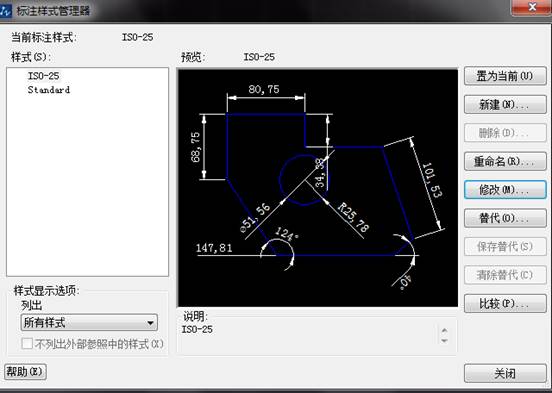Click 替代(O) override button
Image resolution: width=552 pixels, height=393 pixels.
505,218
